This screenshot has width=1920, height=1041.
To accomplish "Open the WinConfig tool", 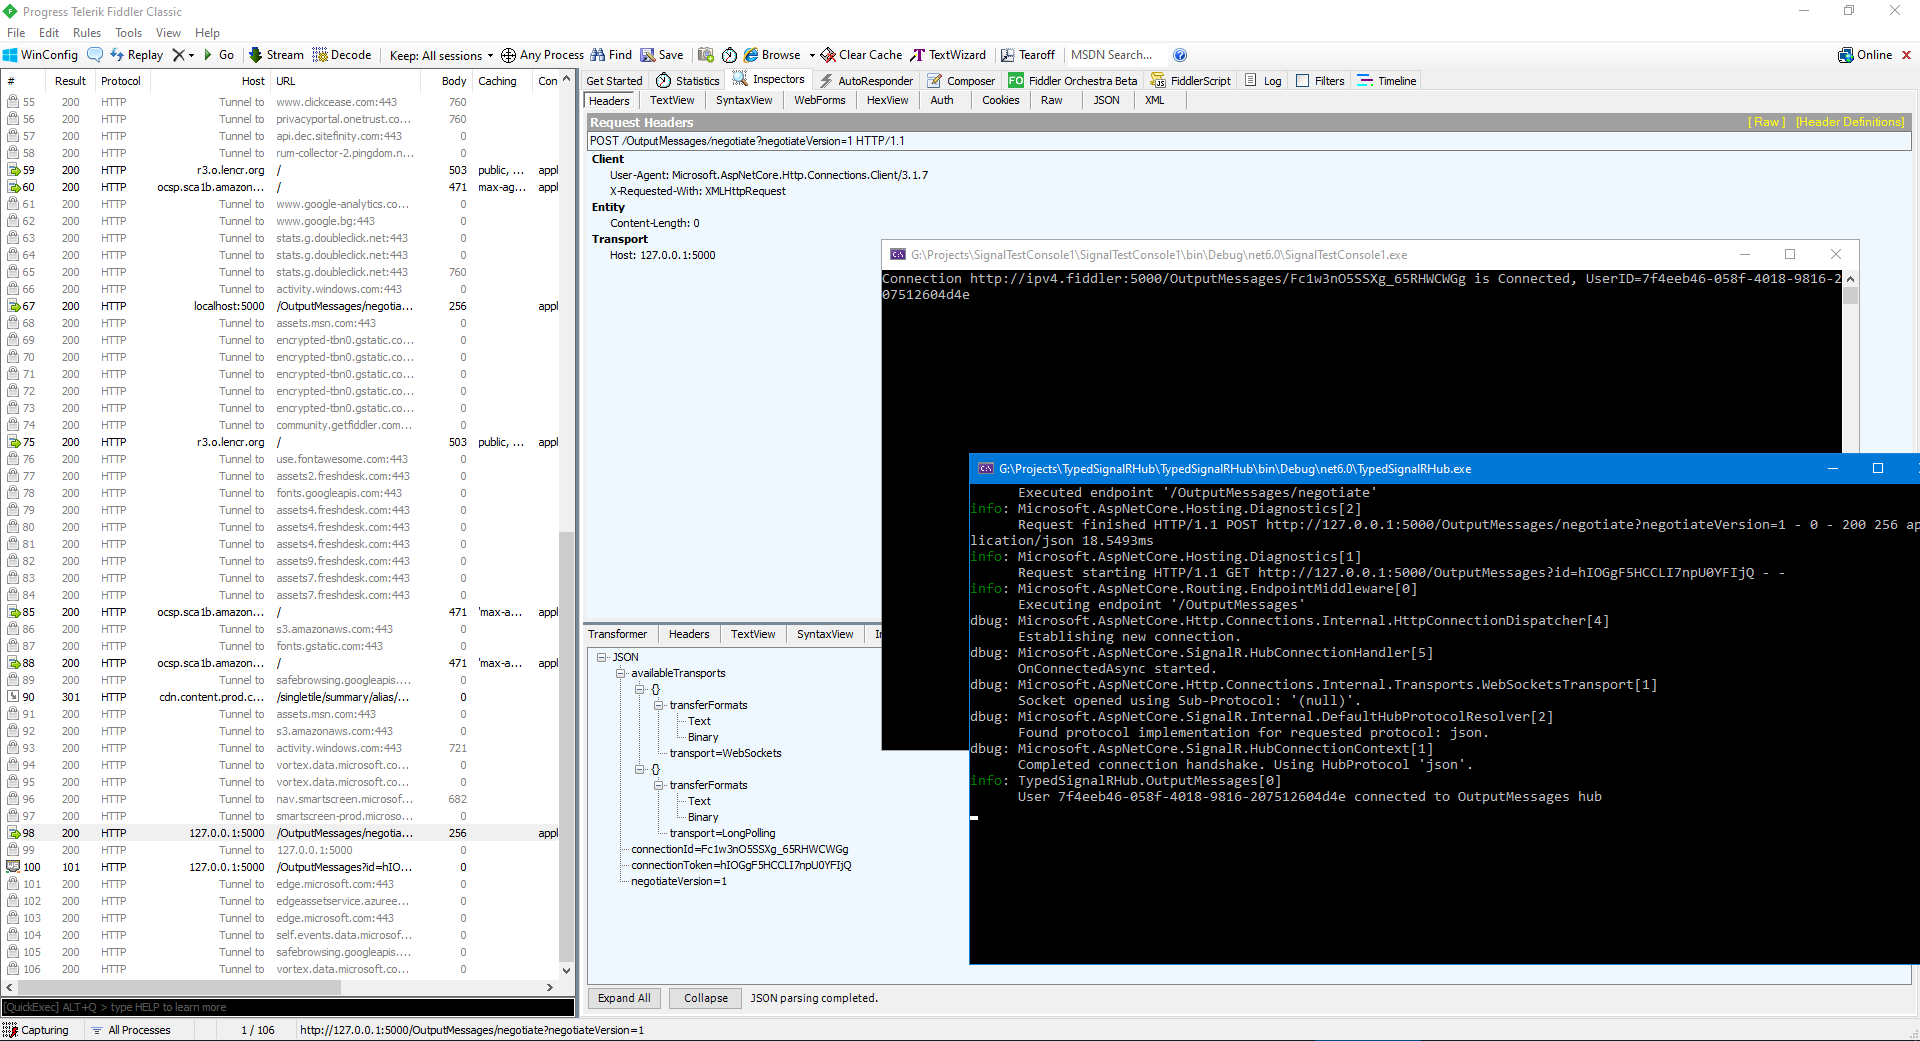I will click(39, 55).
